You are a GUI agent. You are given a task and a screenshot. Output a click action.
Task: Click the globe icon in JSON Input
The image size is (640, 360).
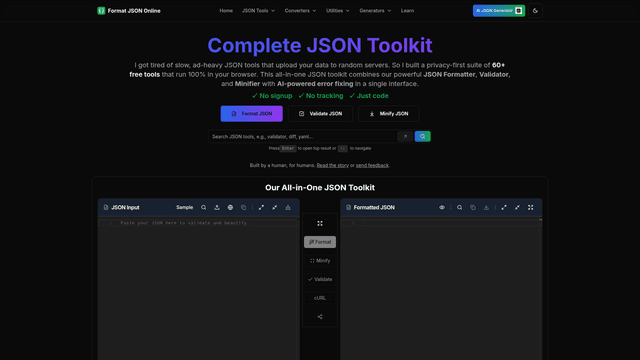click(x=230, y=207)
